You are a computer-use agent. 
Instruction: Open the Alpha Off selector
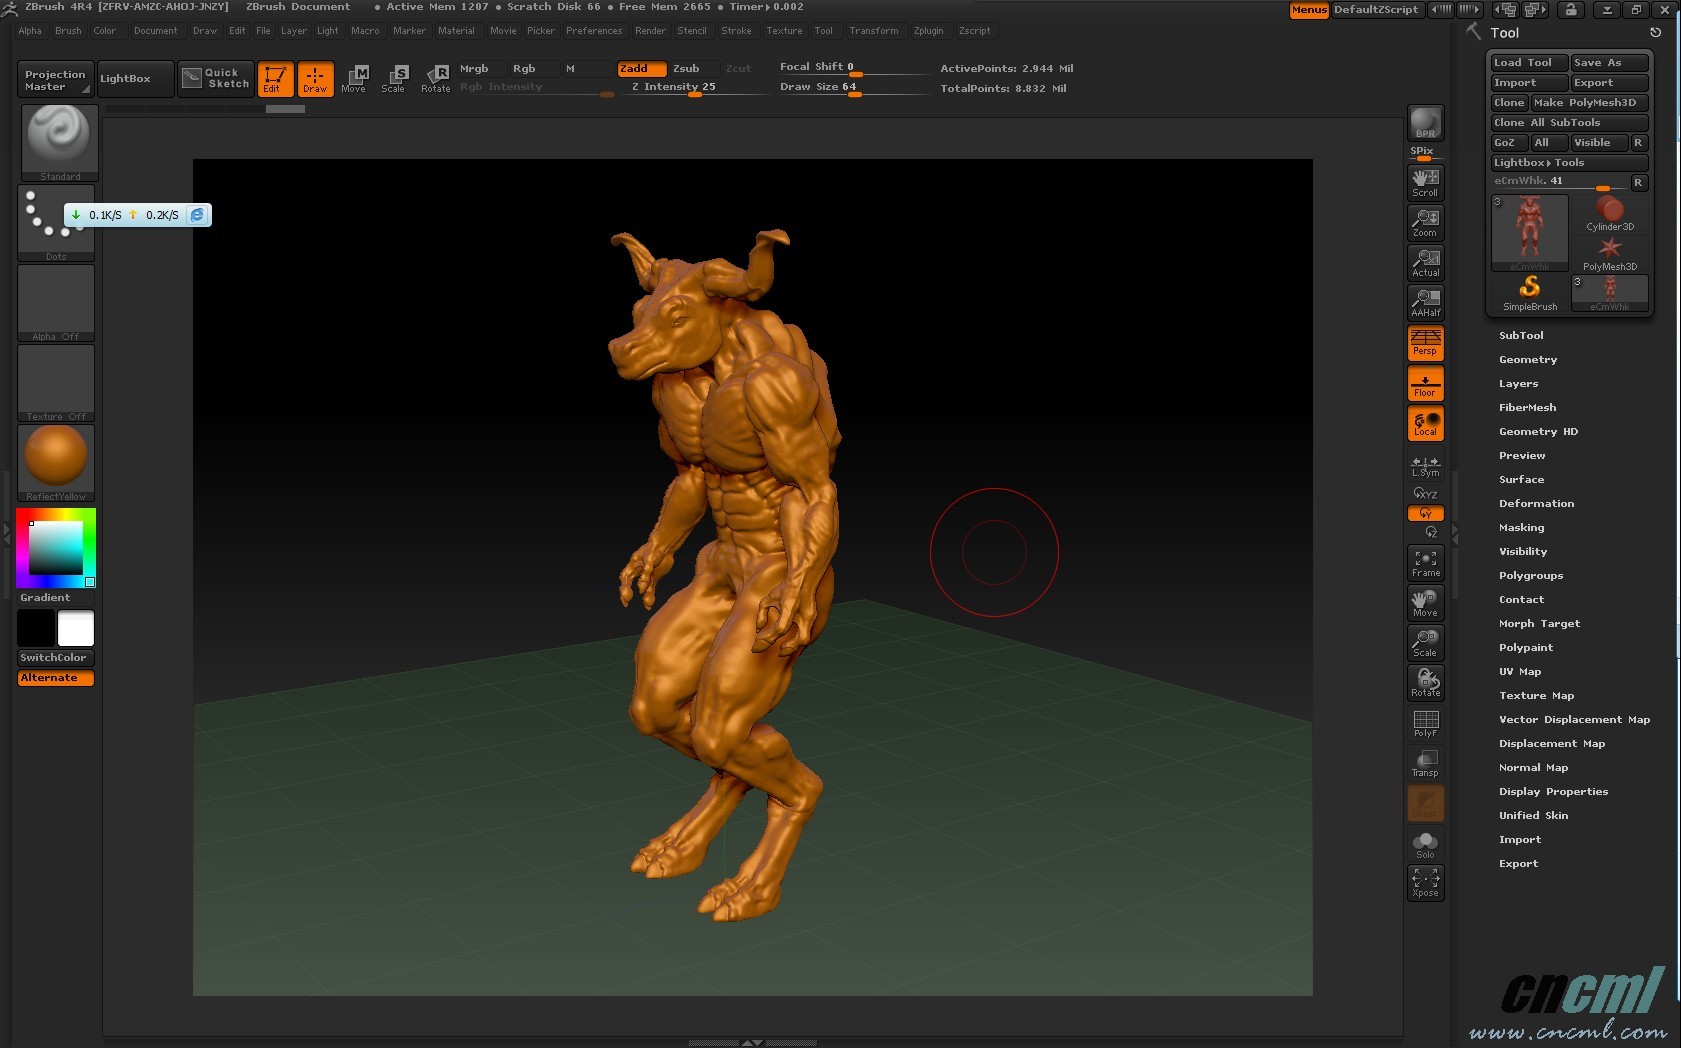tap(56, 303)
